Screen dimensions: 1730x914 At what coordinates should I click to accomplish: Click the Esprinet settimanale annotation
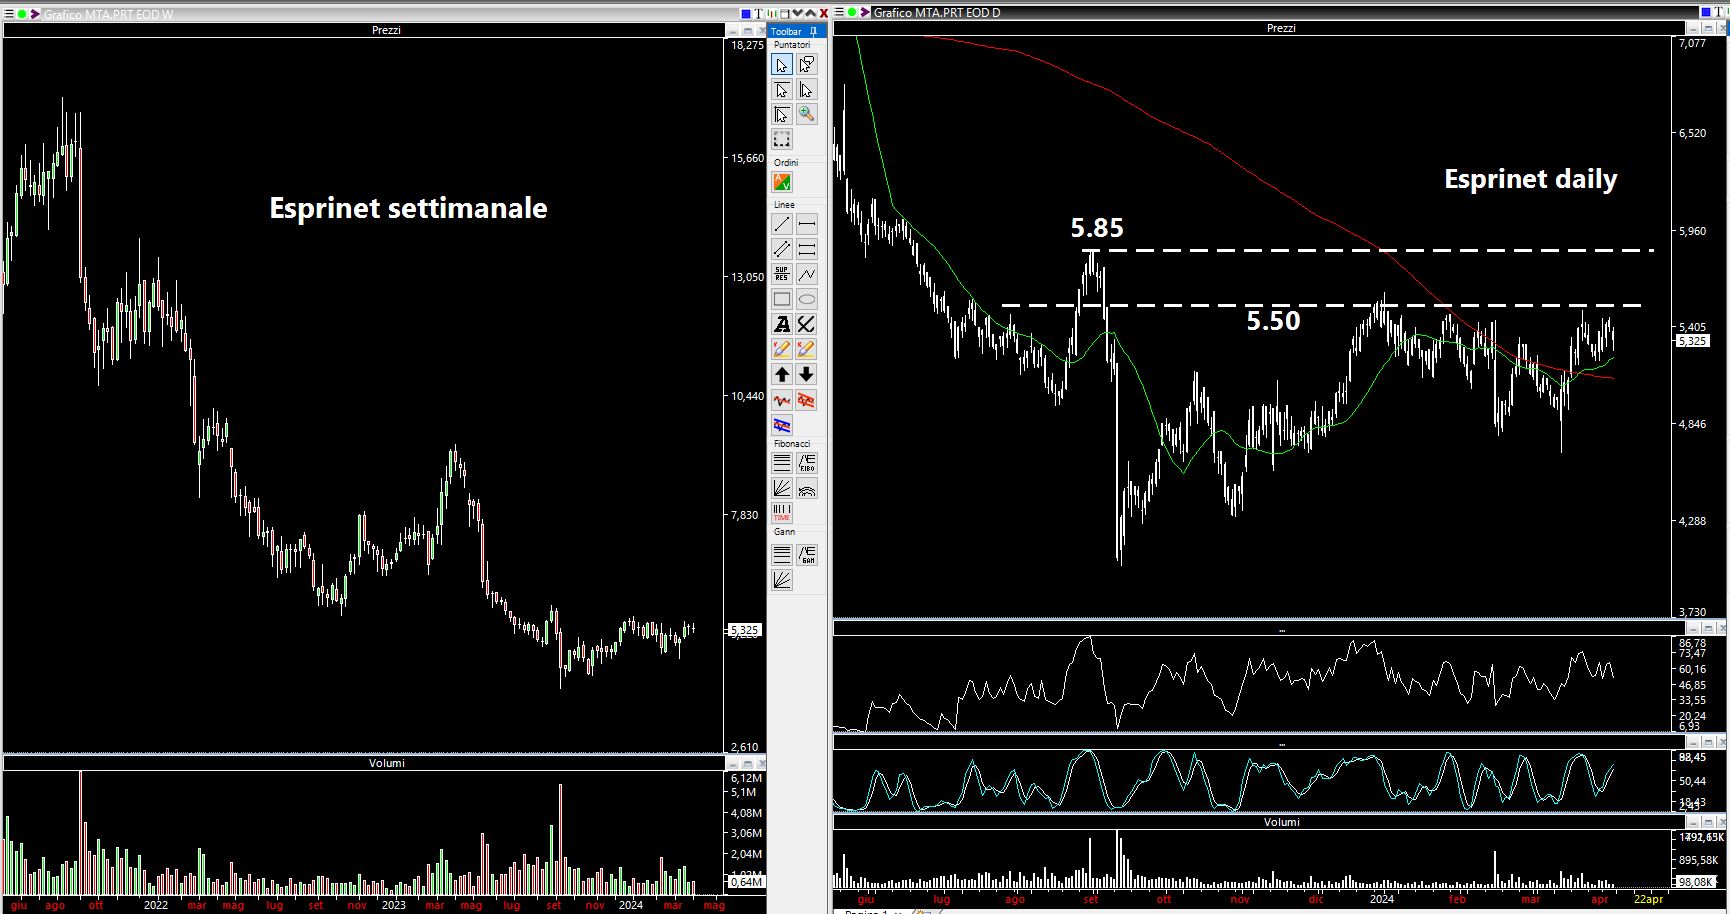[408, 208]
